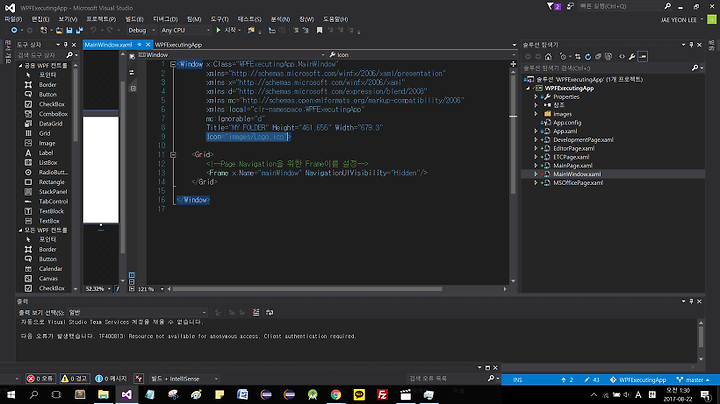Open Chrome from the taskbar
This screenshot has height=404, width=720.
pyautogui.click(x=336, y=394)
